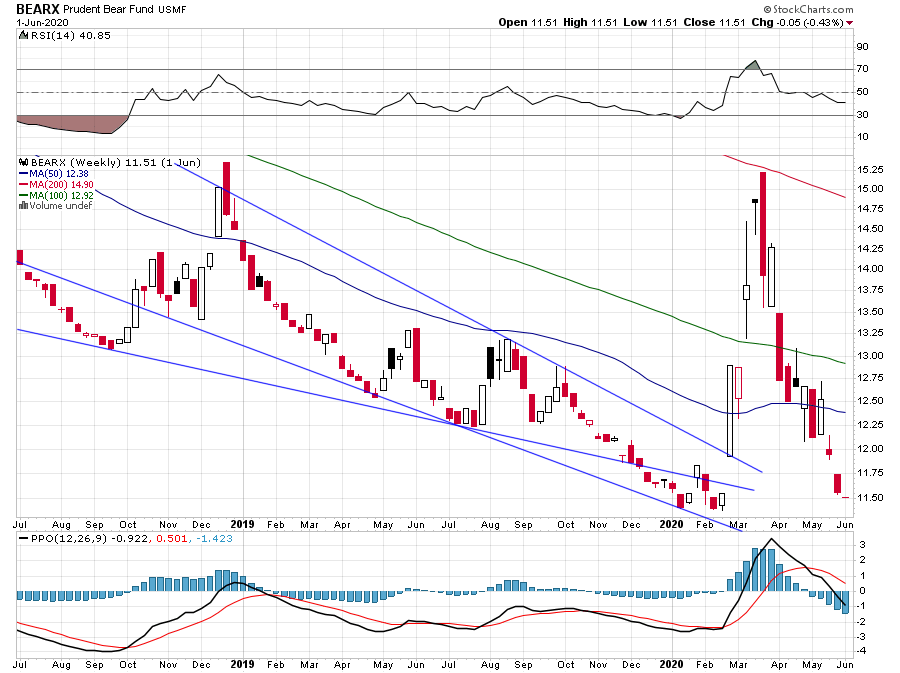
Task: Click the BEARX ticker symbol in the header
Action: click(x=37, y=9)
